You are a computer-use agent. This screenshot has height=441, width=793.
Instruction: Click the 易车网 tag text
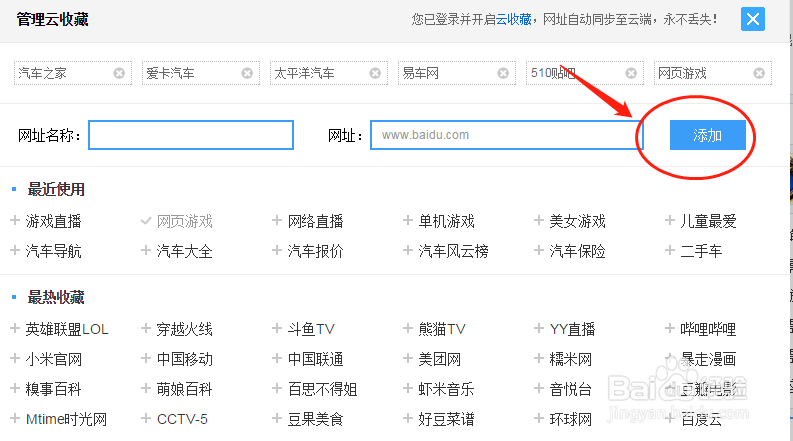(420, 73)
